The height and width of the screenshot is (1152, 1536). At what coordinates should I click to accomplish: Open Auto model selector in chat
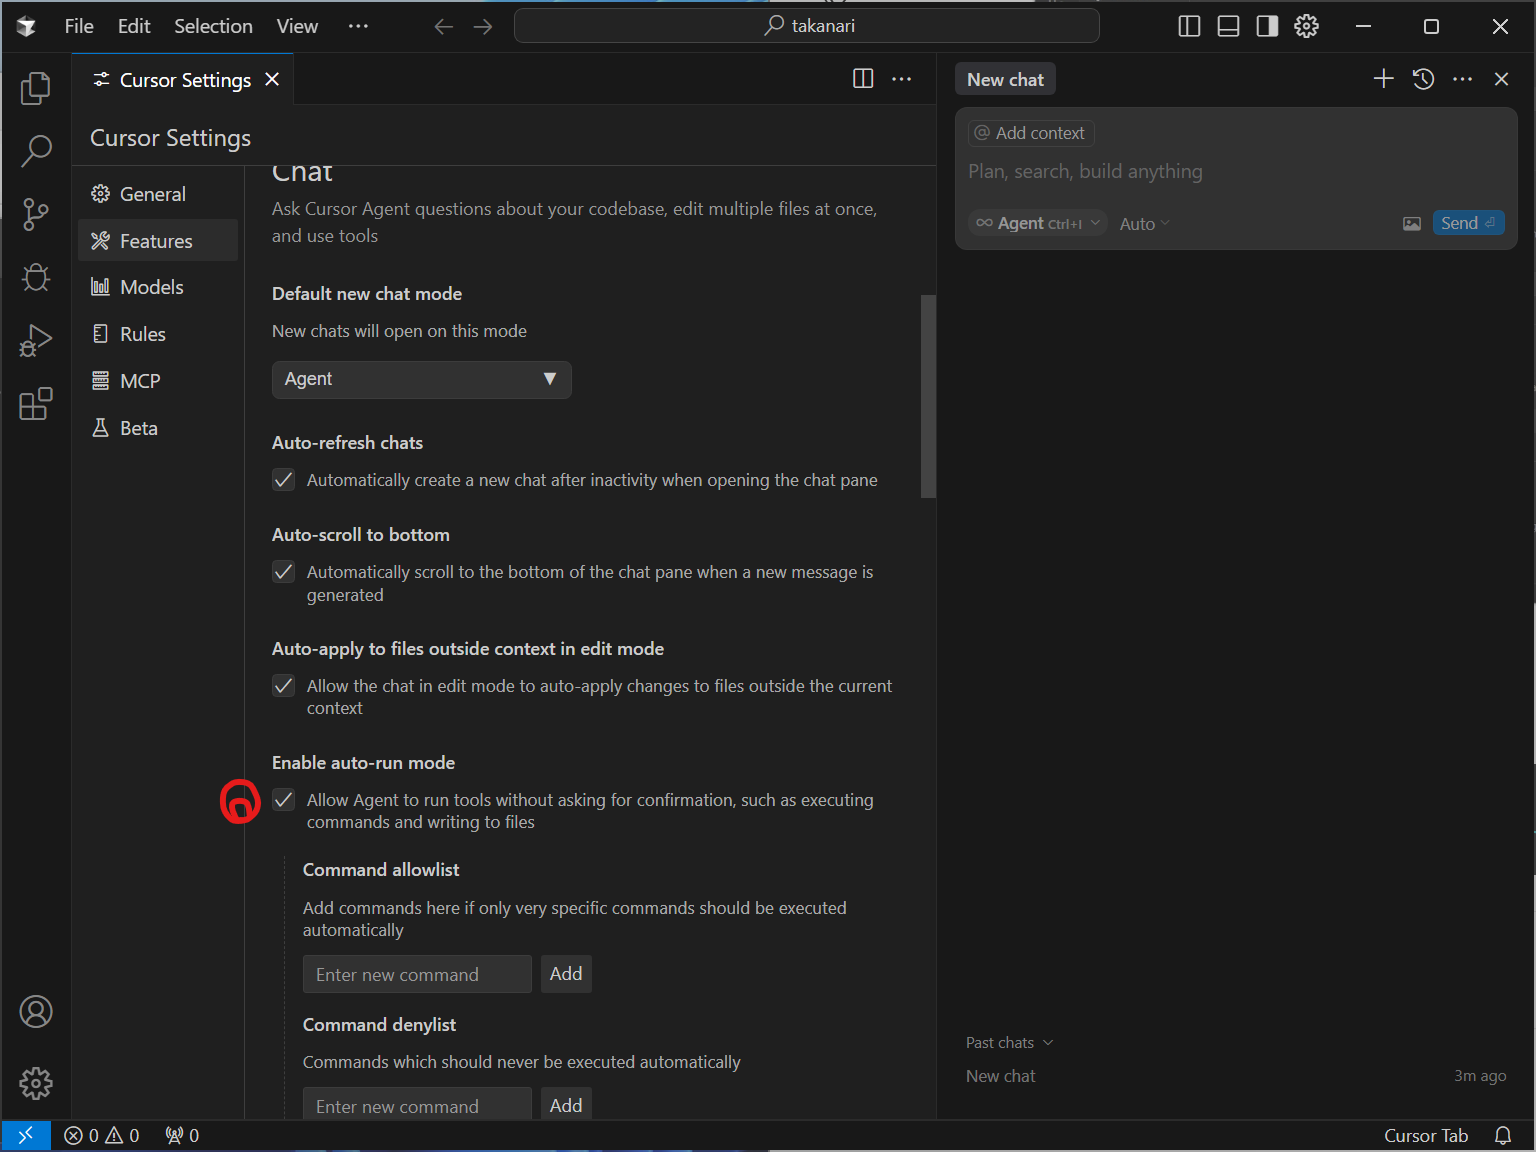coord(1144,224)
